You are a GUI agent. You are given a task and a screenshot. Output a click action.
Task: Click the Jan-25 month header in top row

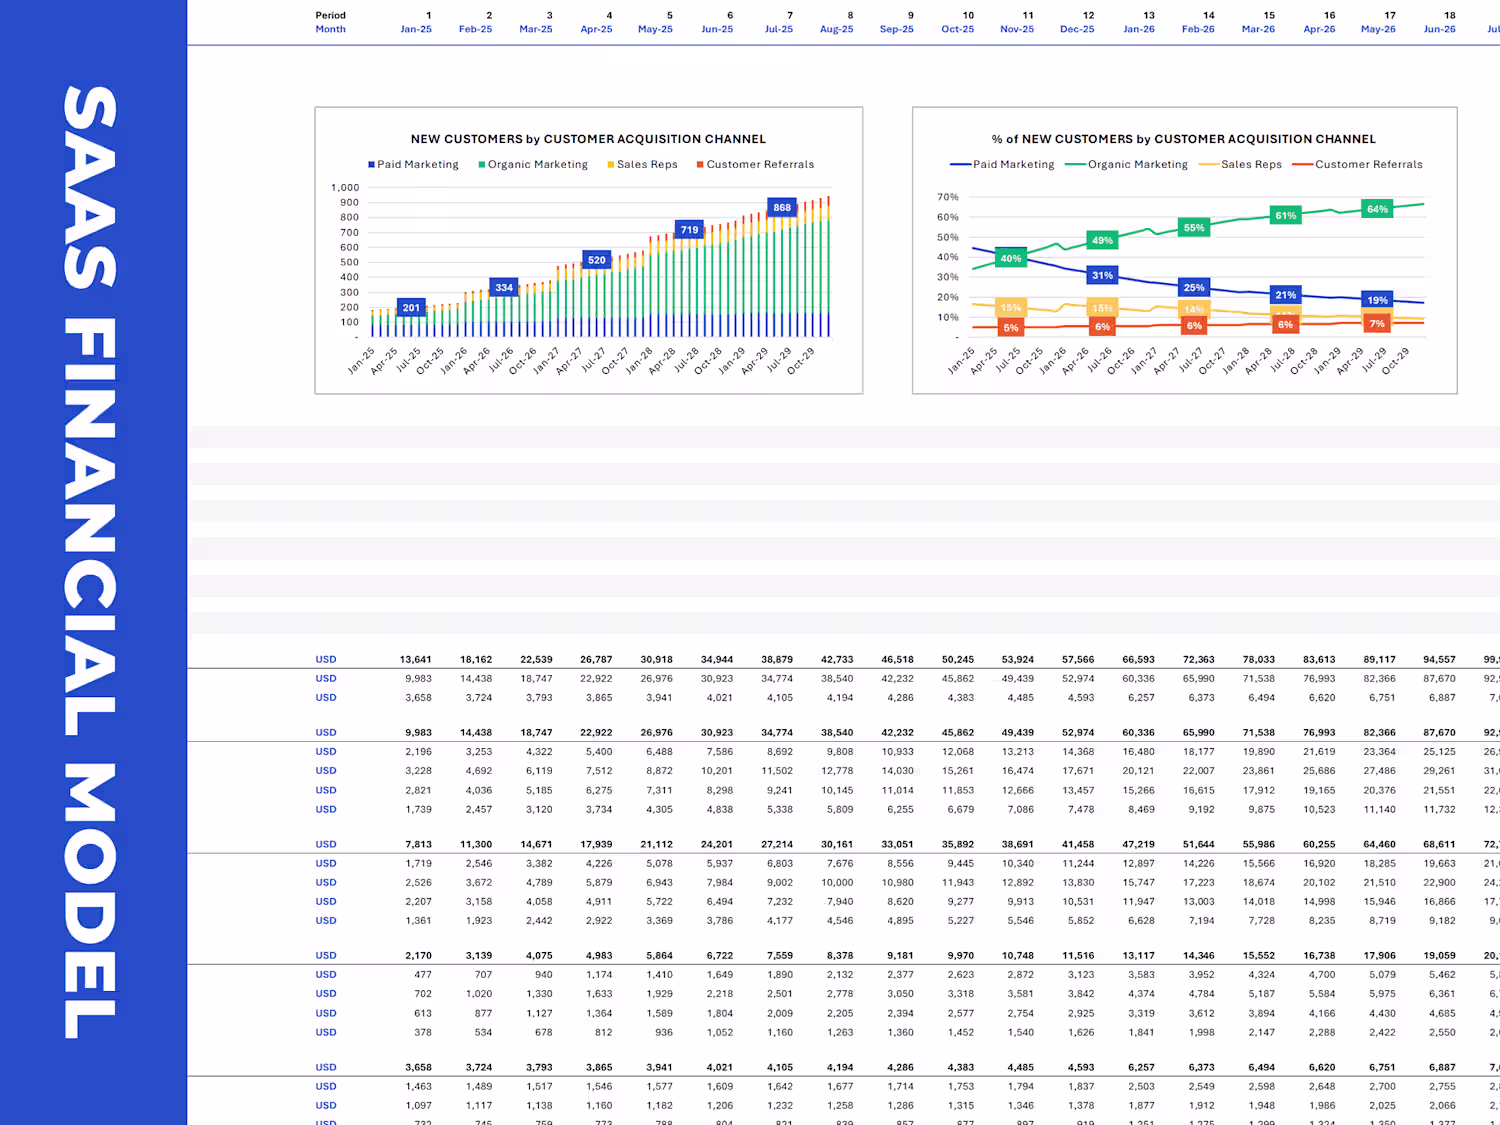coord(416,30)
